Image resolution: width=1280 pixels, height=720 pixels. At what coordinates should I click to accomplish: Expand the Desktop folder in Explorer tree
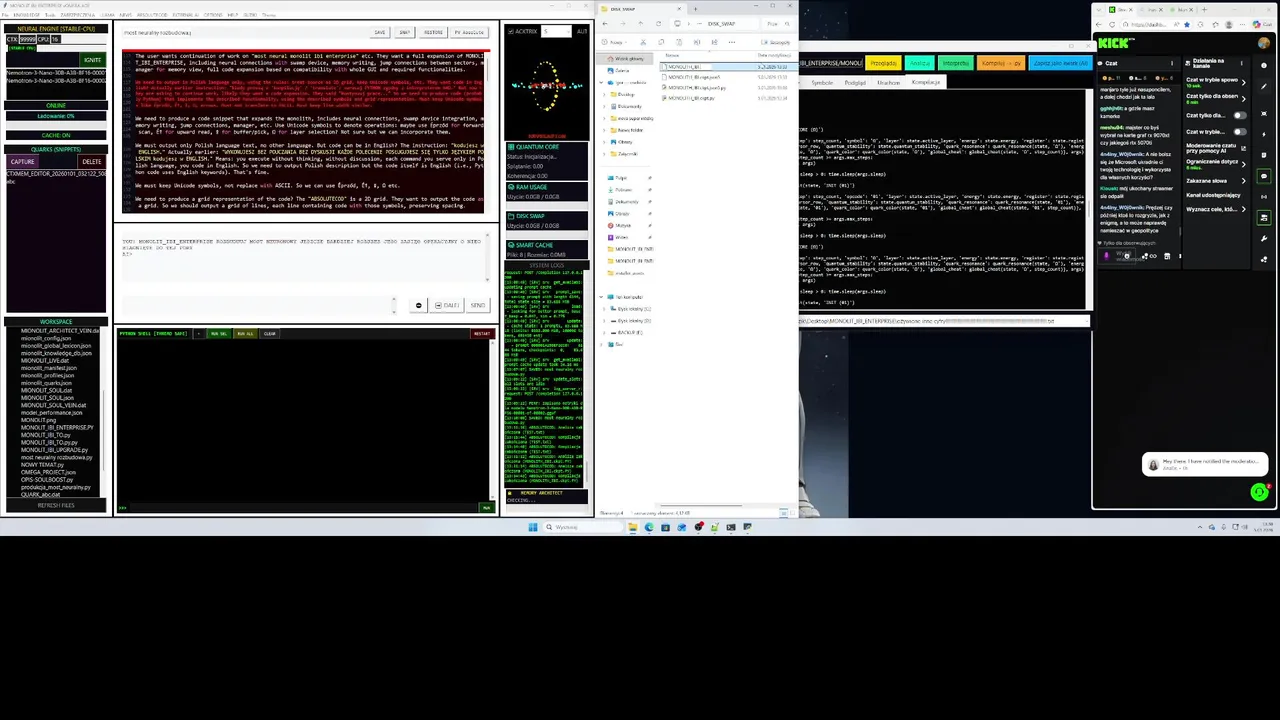pyautogui.click(x=604, y=94)
